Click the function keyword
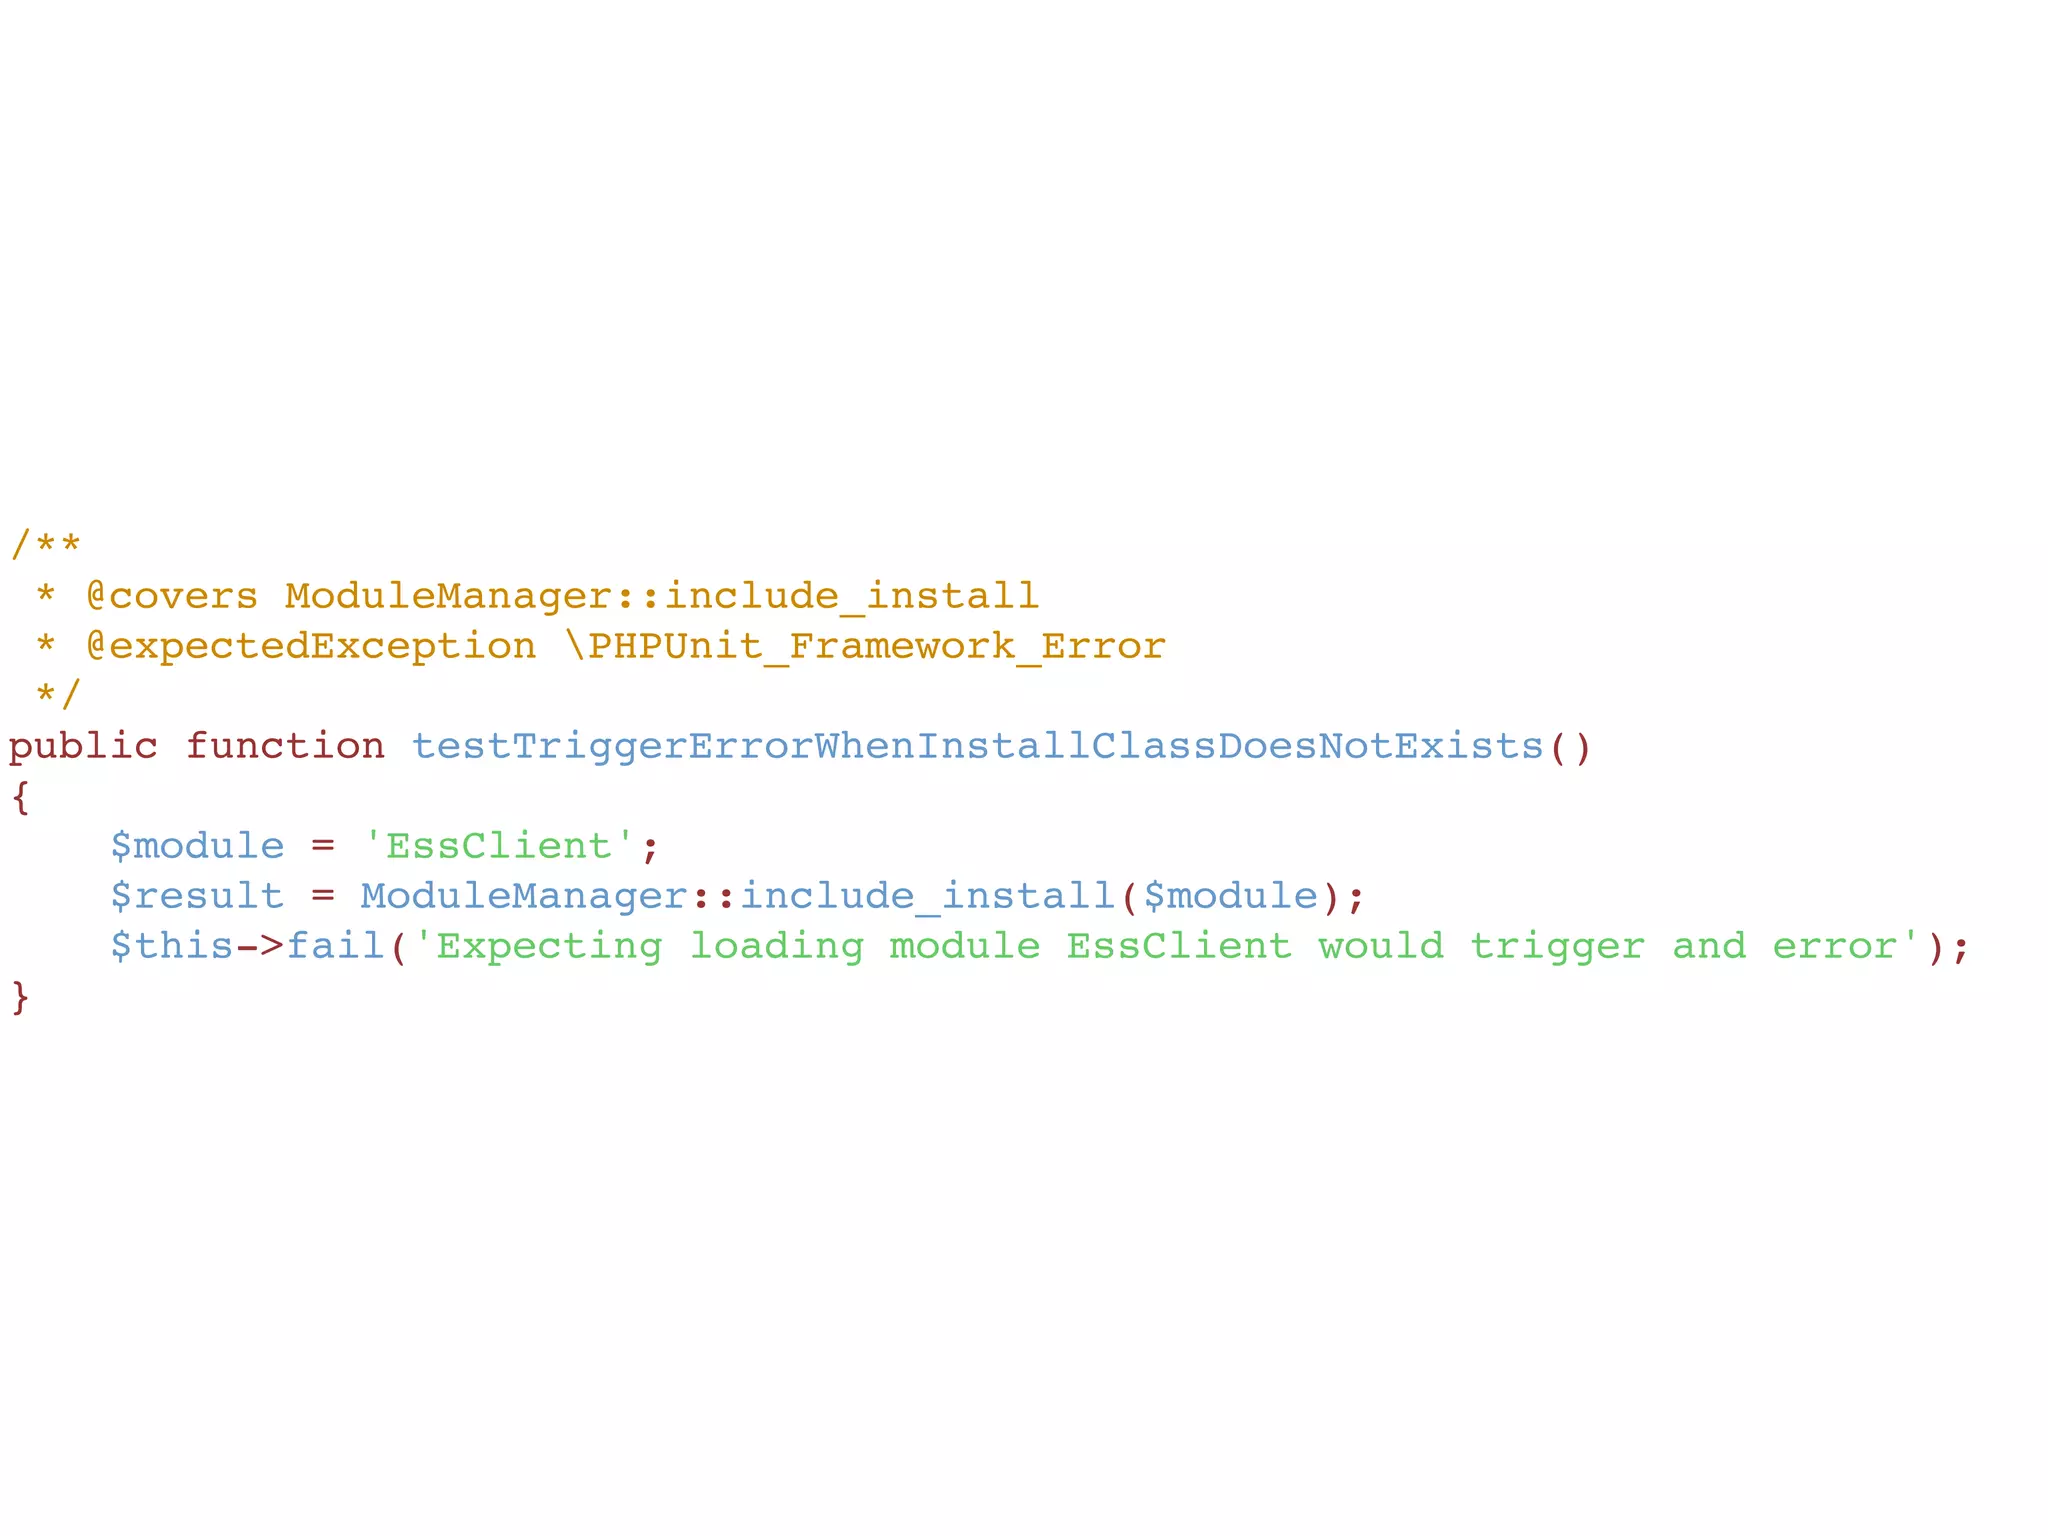Viewport: 2048px width, 1536px height. 286,746
